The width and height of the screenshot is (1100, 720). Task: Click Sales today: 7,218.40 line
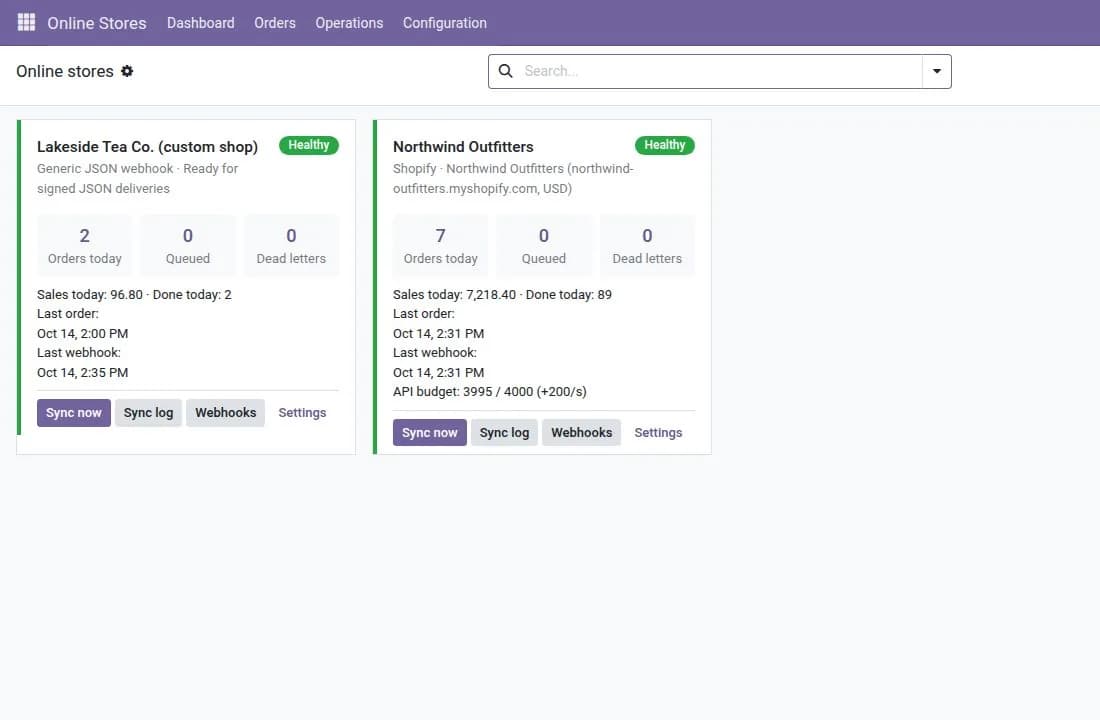502,295
